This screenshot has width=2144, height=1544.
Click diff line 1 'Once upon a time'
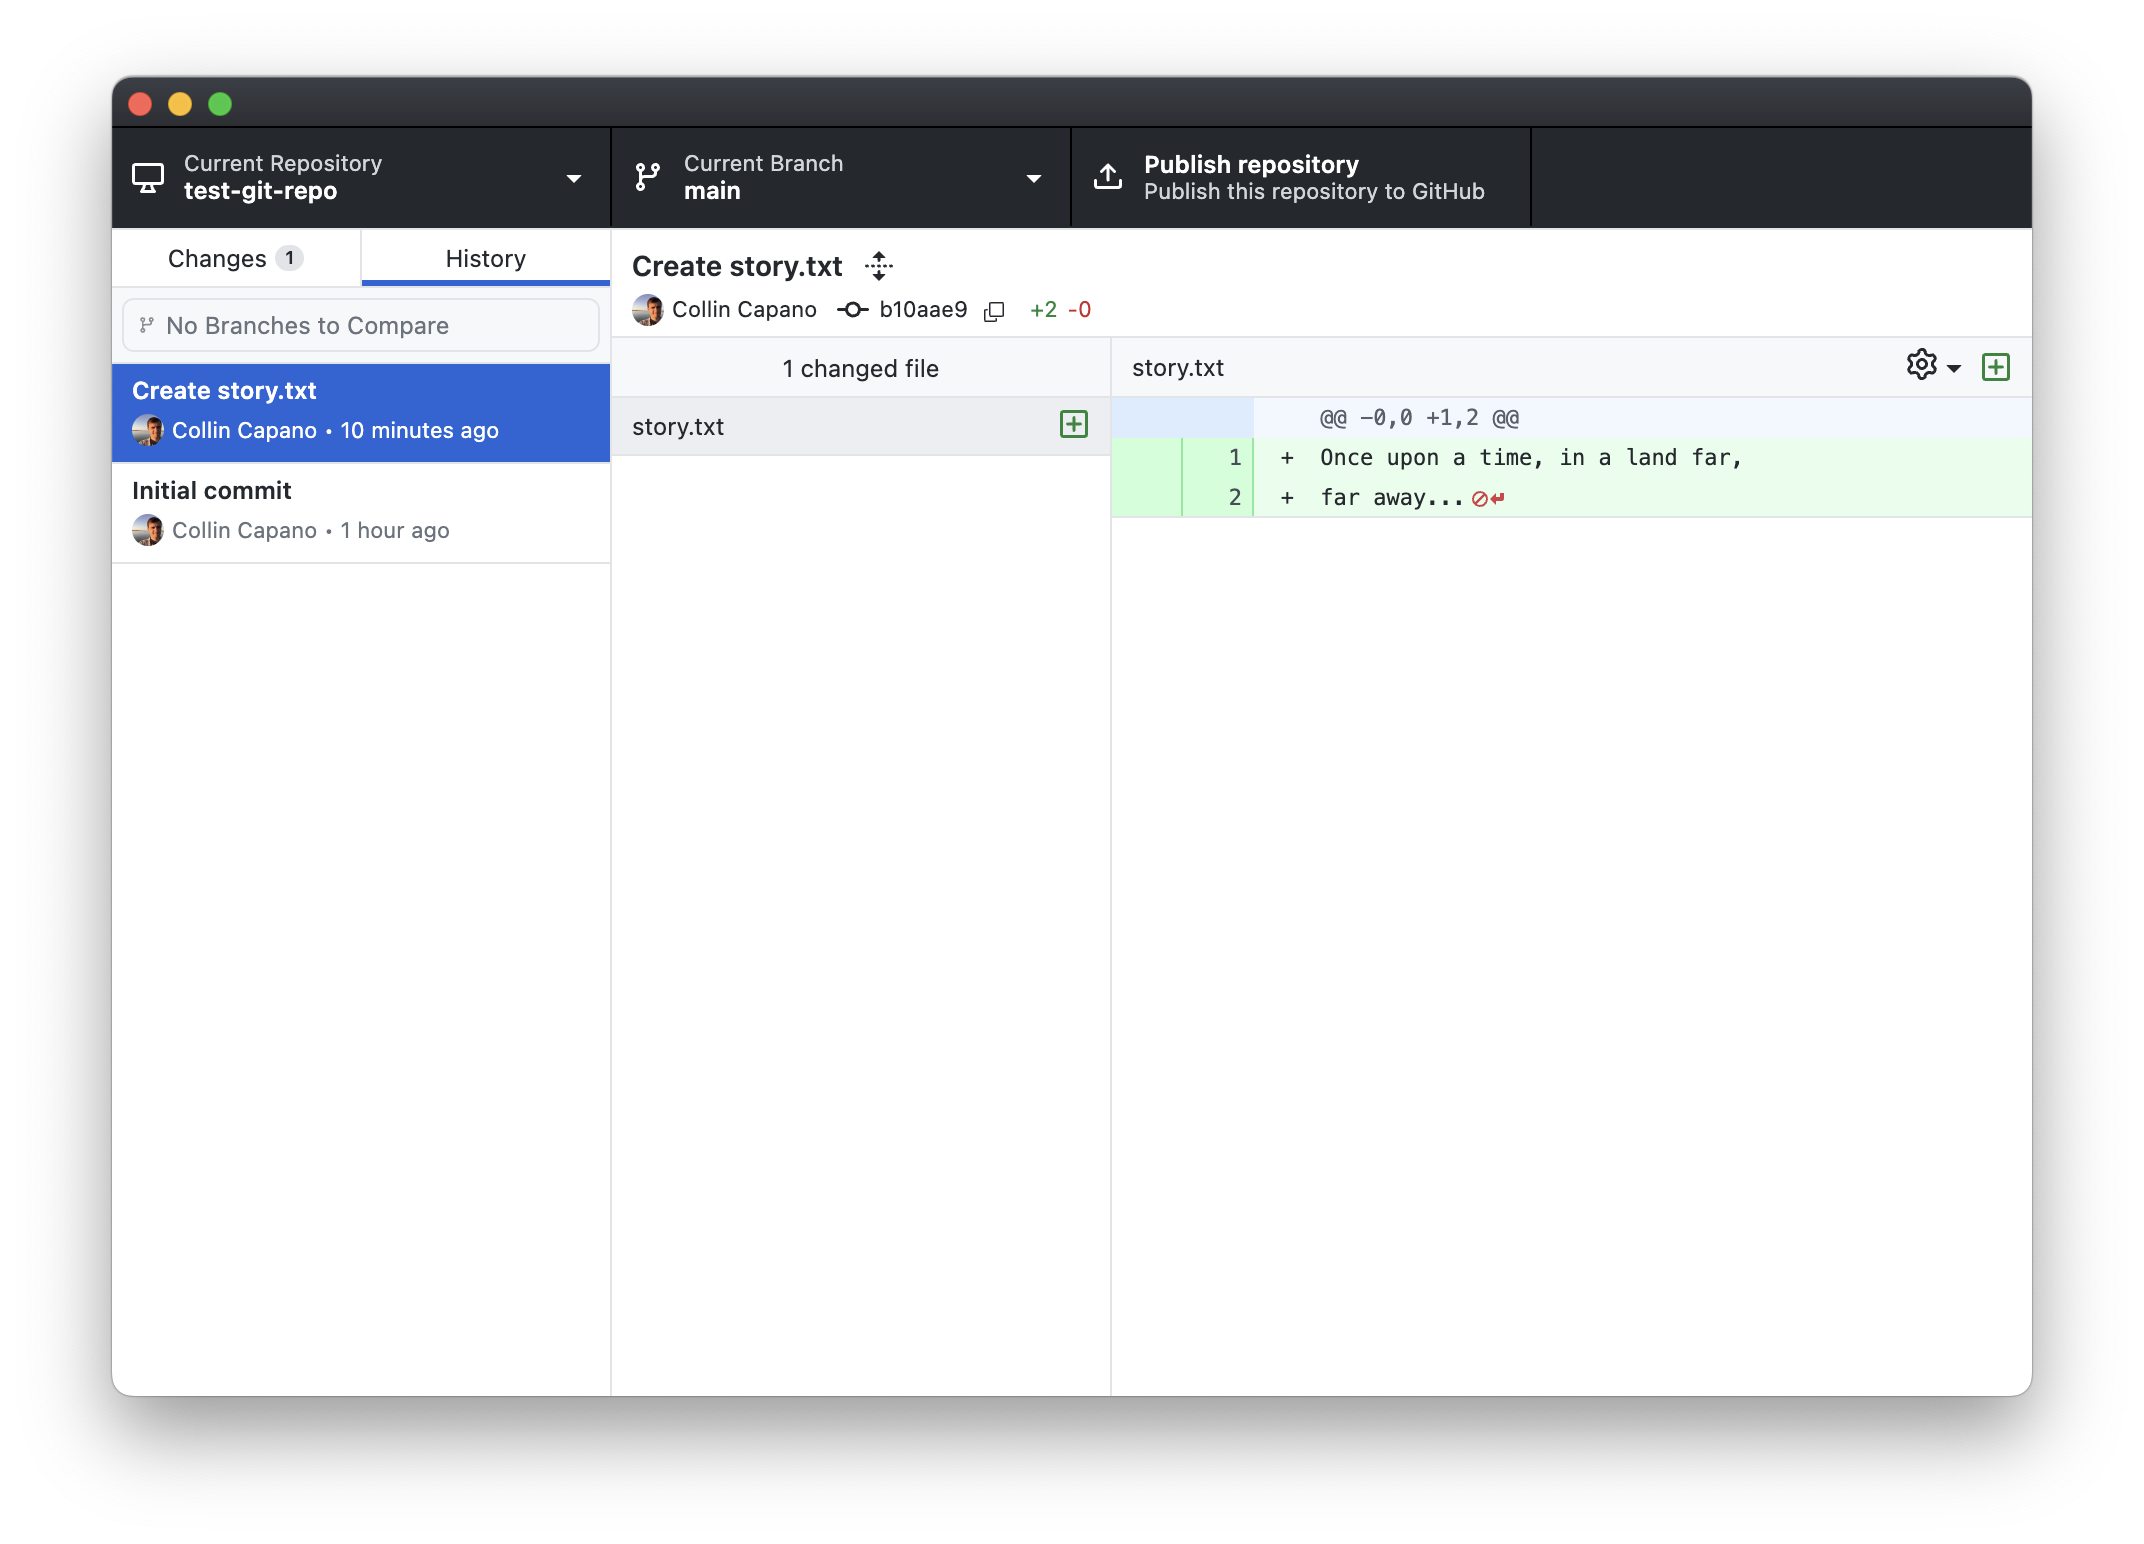click(1531, 457)
